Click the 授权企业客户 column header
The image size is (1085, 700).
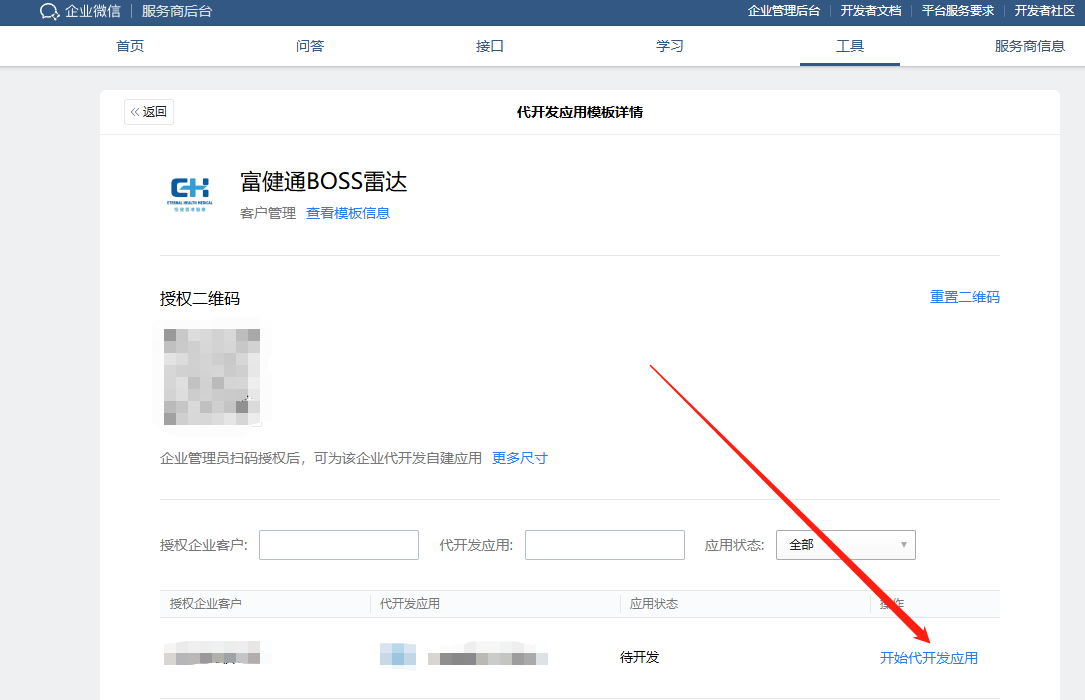pyautogui.click(x=206, y=604)
